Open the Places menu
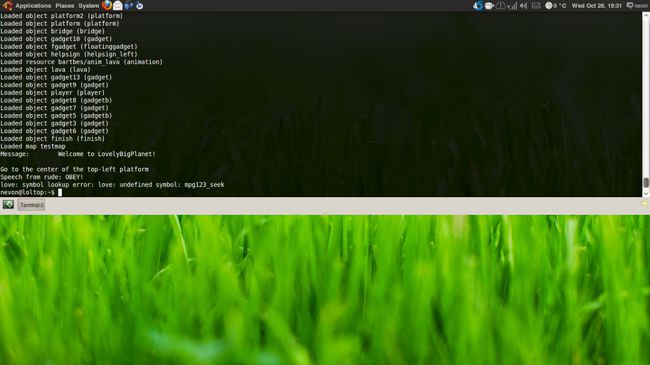This screenshot has width=650, height=365. coord(65,6)
